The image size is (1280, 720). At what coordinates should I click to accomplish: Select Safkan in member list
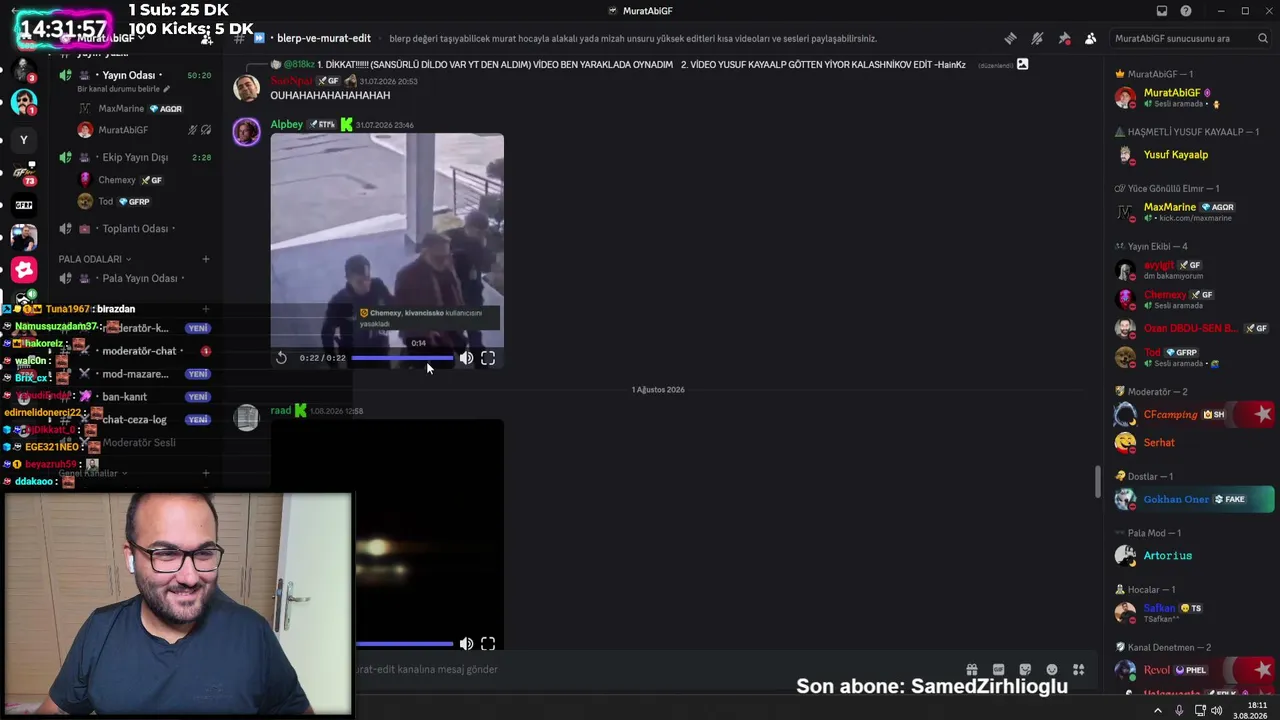tap(1194, 612)
